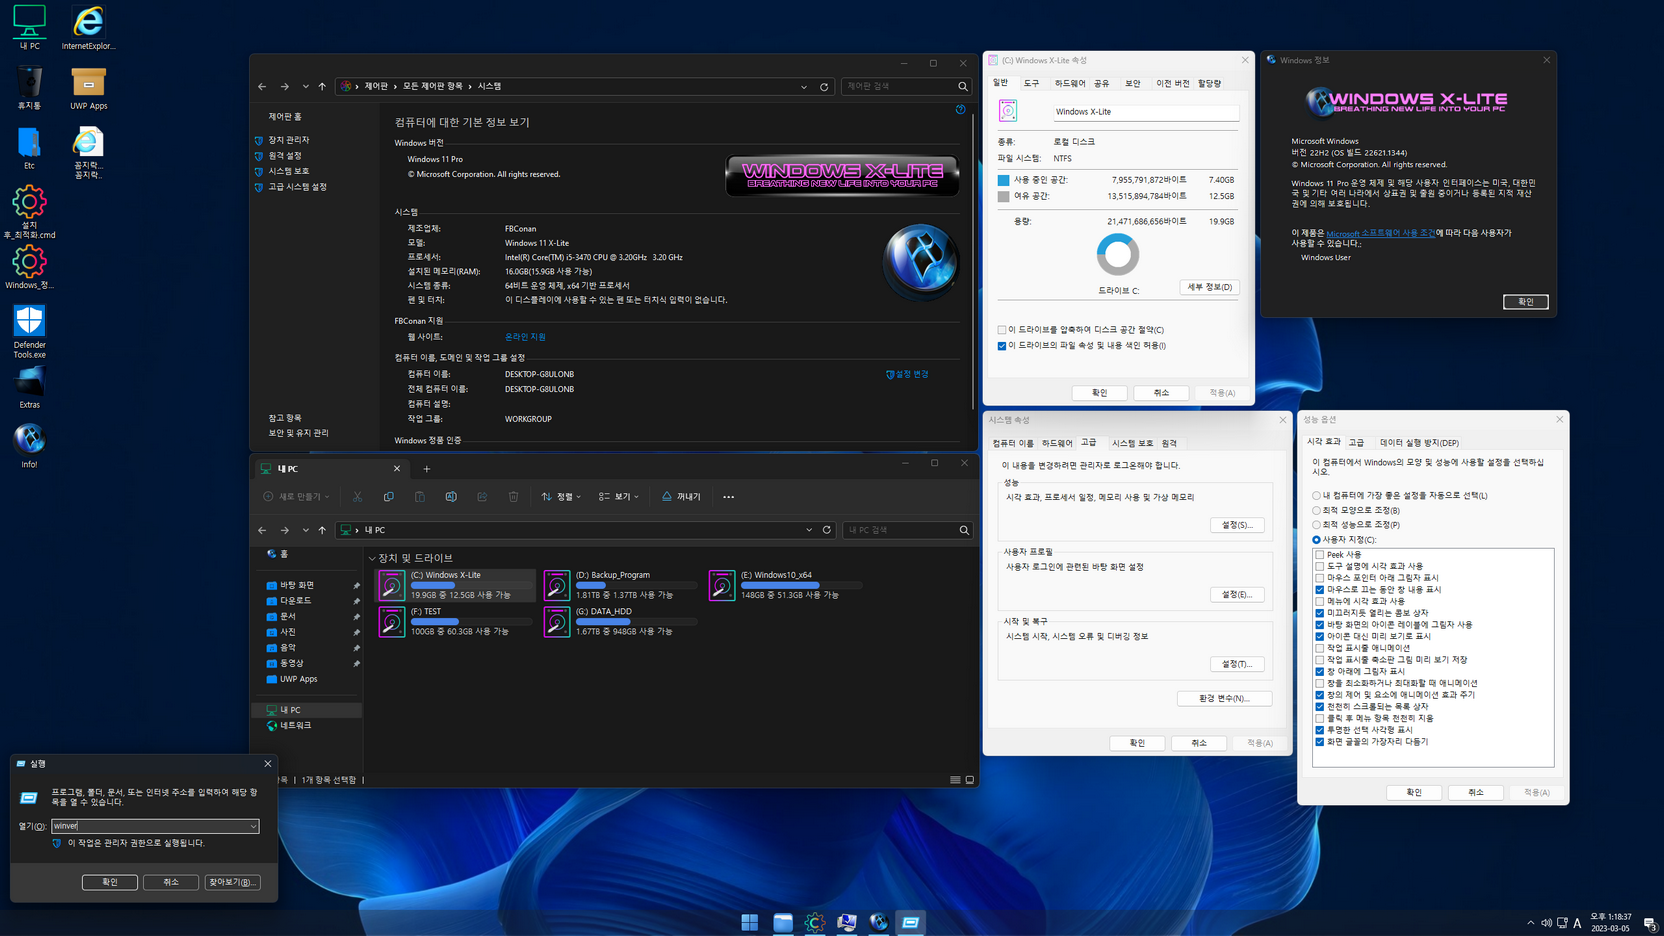This screenshot has width=1664, height=936.
Task: Toggle file indexing checkbox in C: properties
Action: pos(1002,346)
